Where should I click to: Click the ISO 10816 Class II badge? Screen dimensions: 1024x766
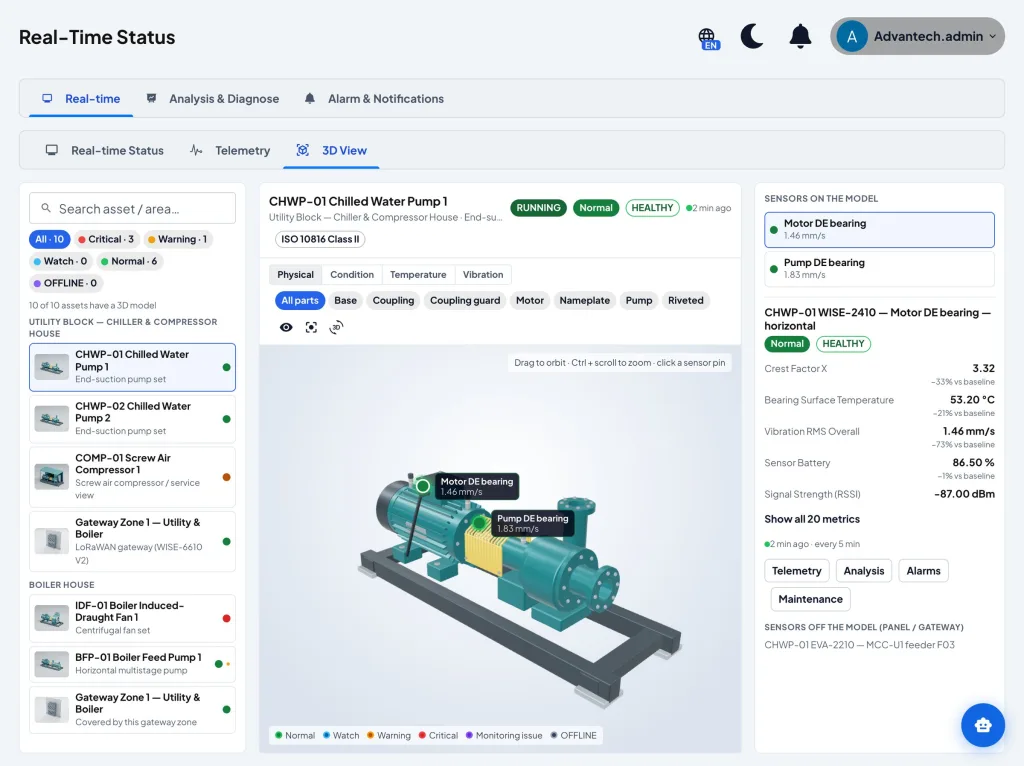[x=320, y=239]
